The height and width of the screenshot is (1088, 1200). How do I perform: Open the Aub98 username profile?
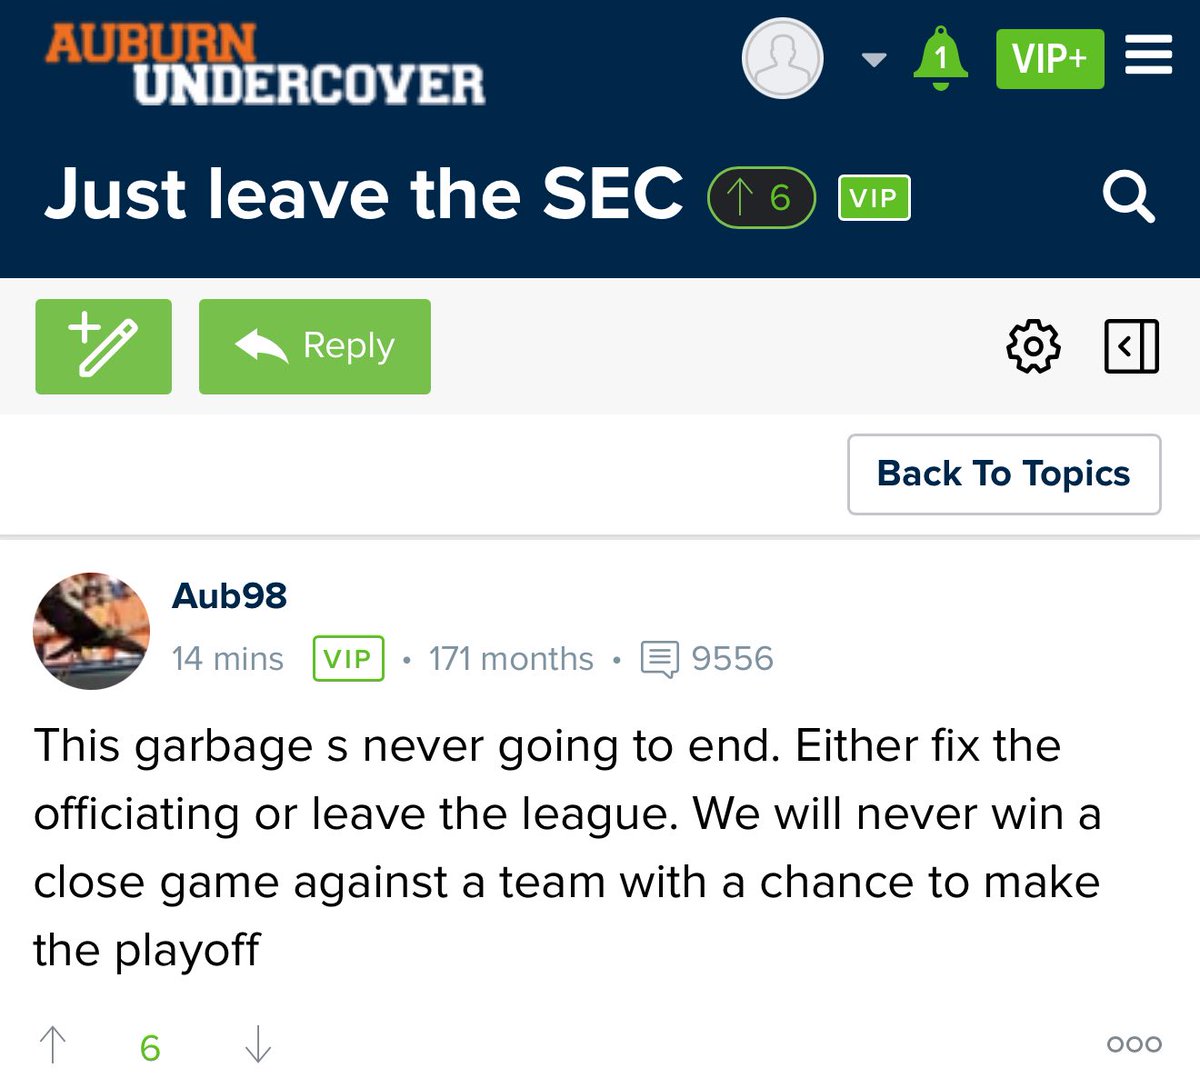(229, 596)
